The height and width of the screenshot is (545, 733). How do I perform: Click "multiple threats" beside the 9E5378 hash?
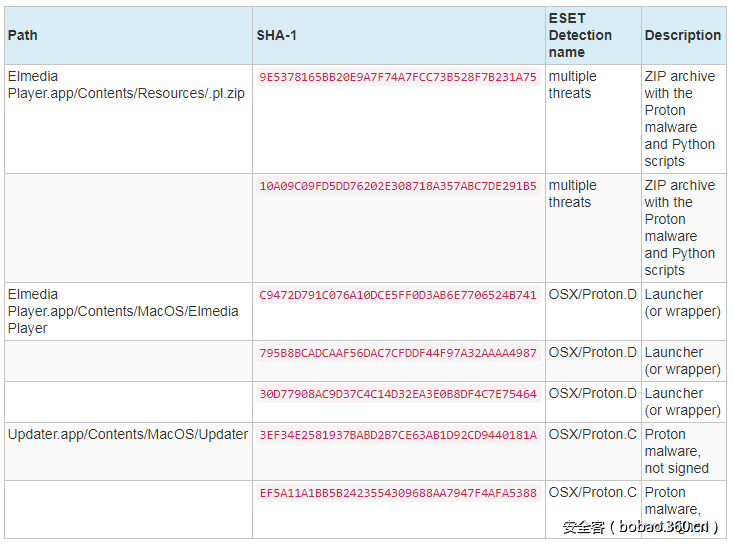point(572,85)
